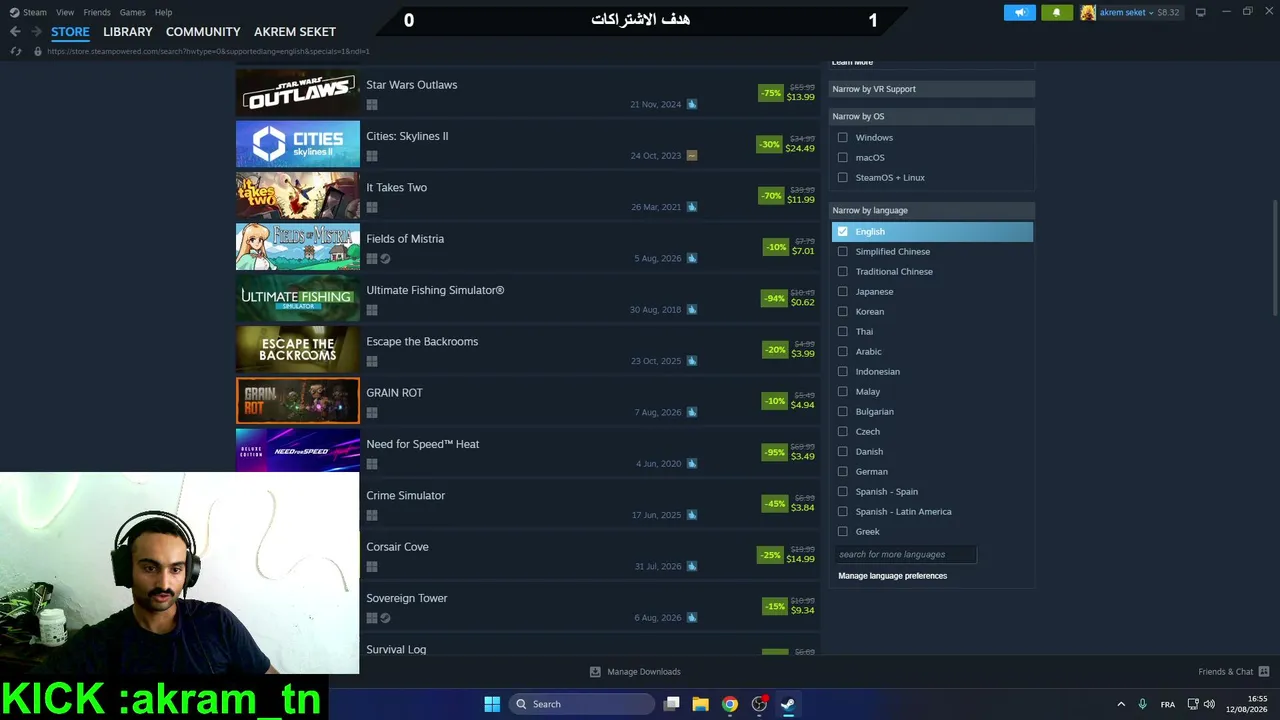Open the STORE tab

[70, 32]
